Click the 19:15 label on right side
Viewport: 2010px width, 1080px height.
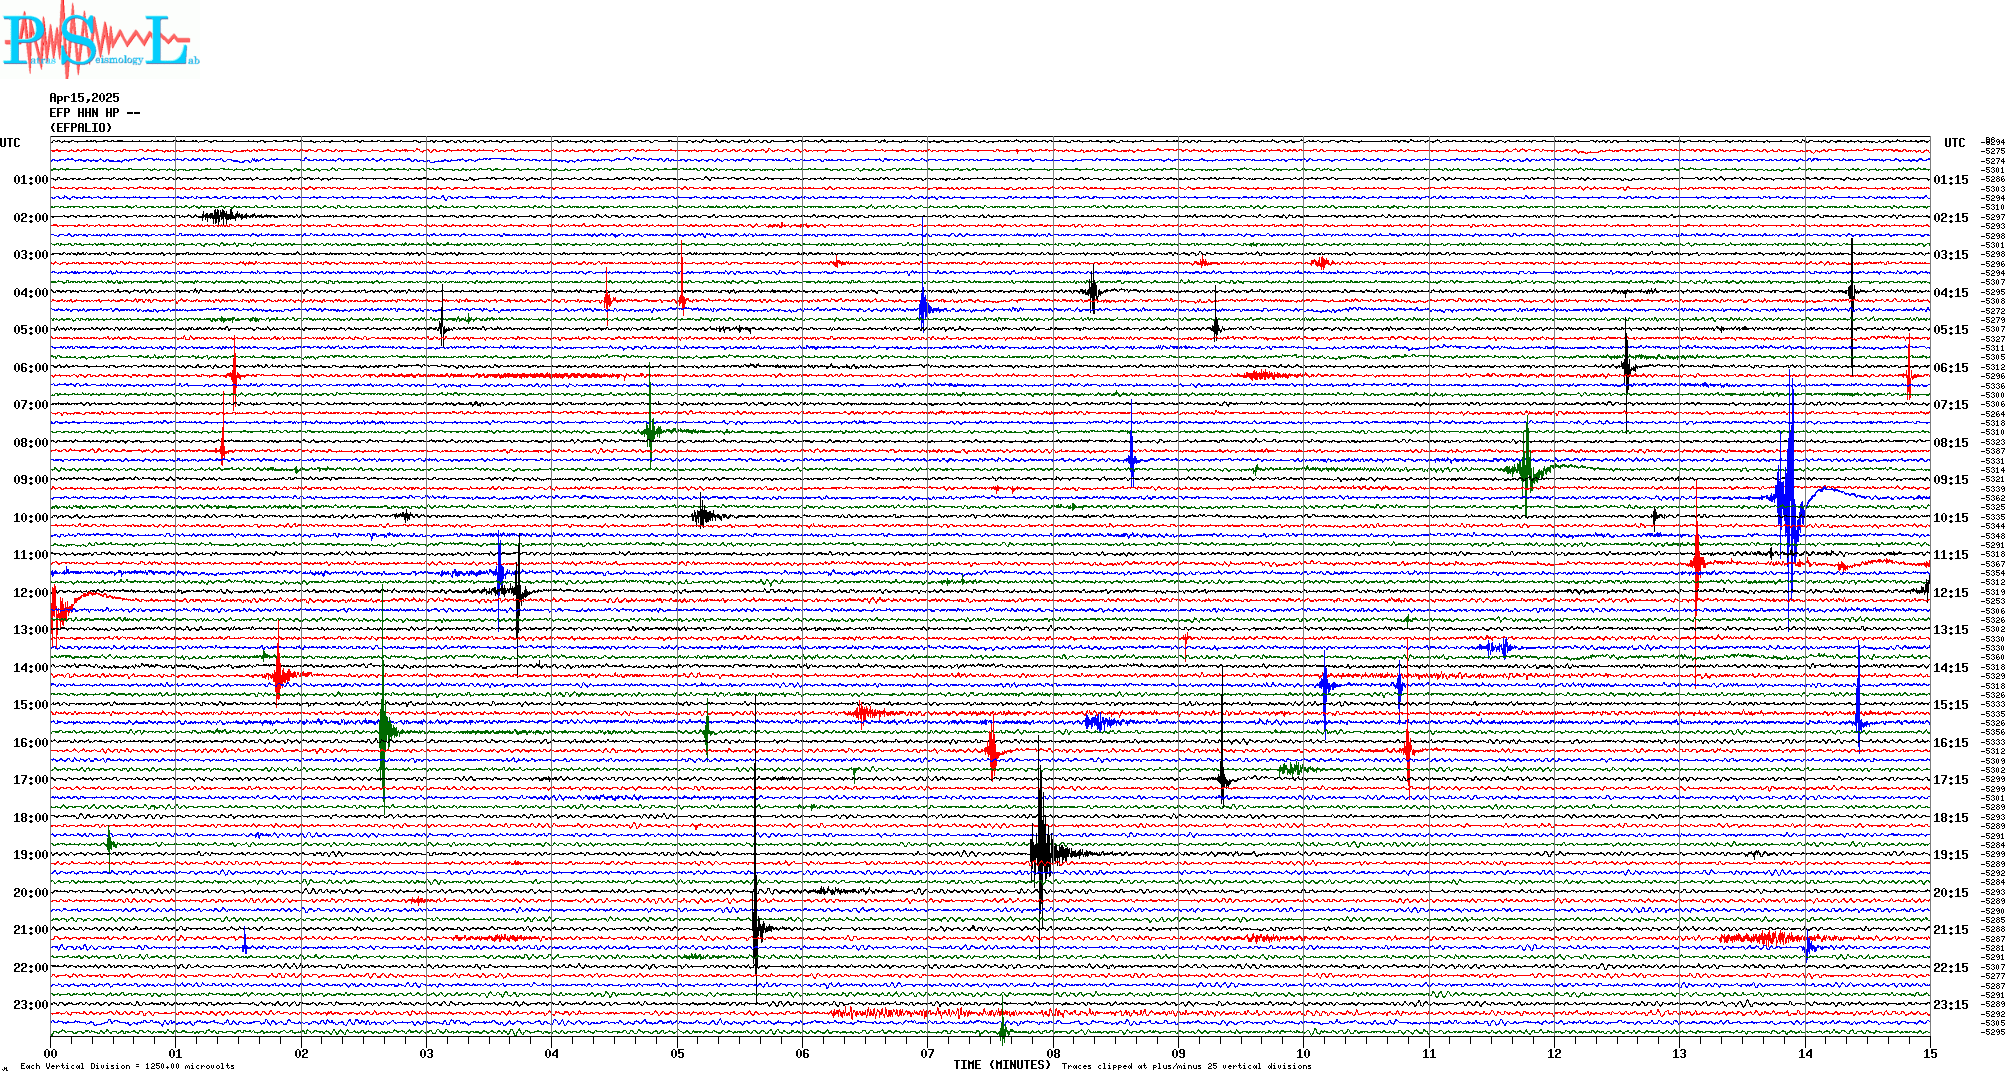(1950, 855)
